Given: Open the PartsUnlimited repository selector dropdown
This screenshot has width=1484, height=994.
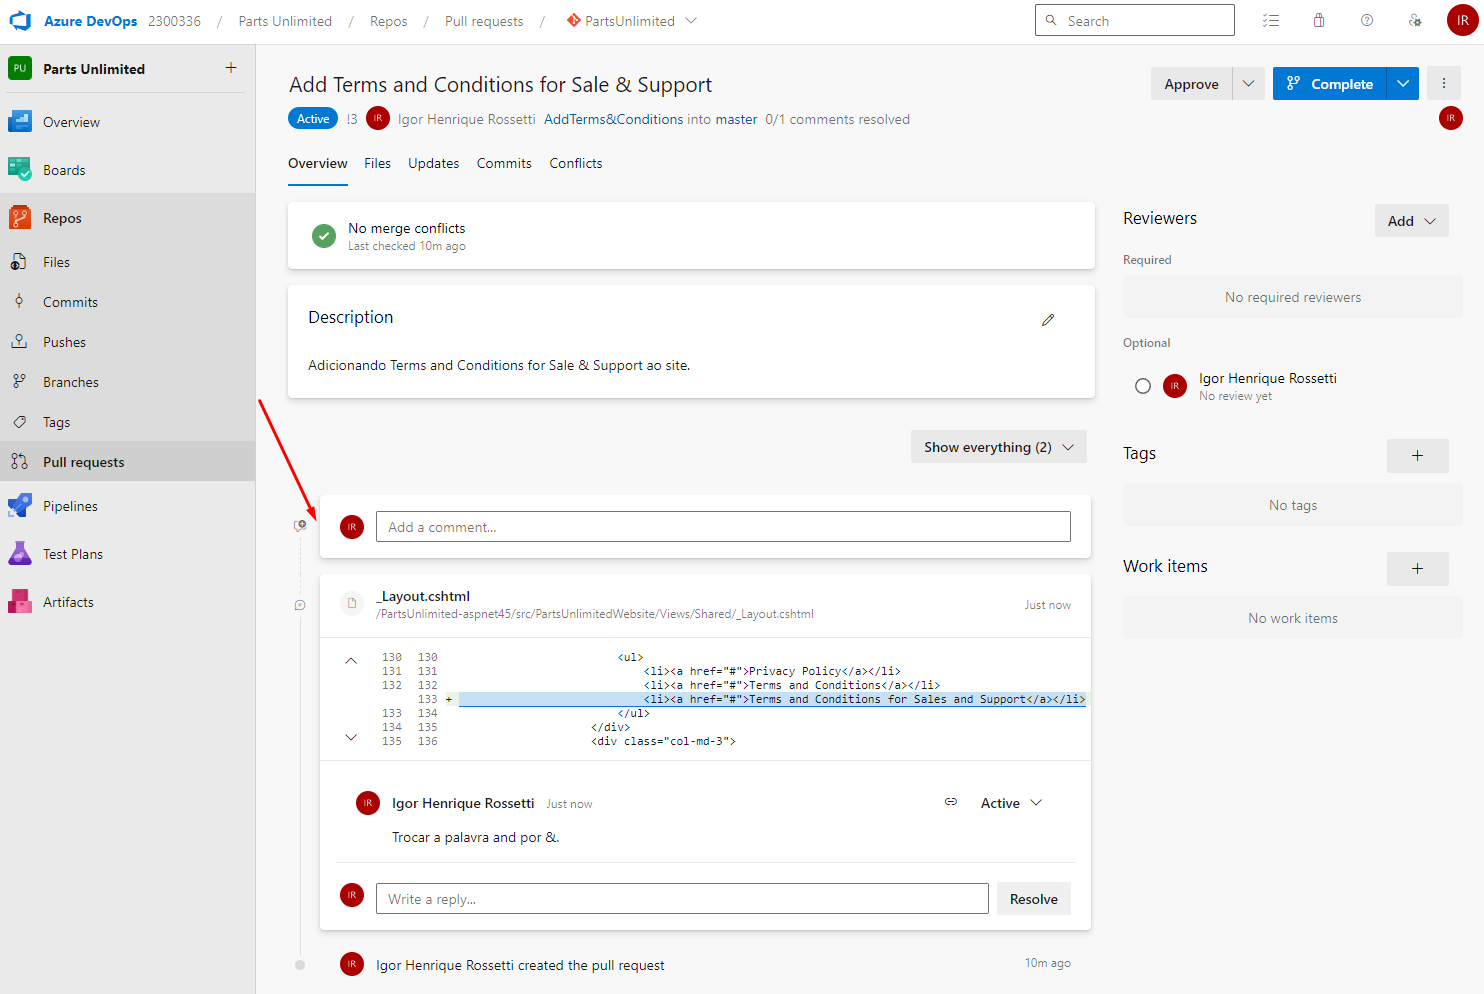Looking at the screenshot, I should click(632, 21).
